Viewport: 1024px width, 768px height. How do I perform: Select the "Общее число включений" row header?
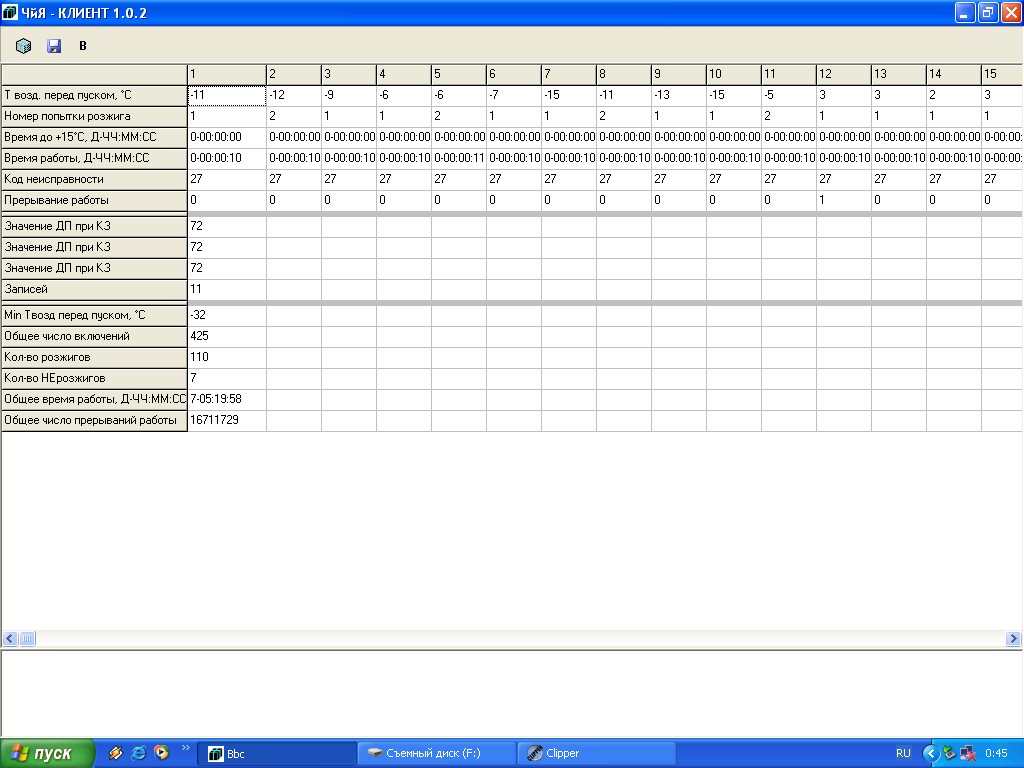(x=94, y=336)
